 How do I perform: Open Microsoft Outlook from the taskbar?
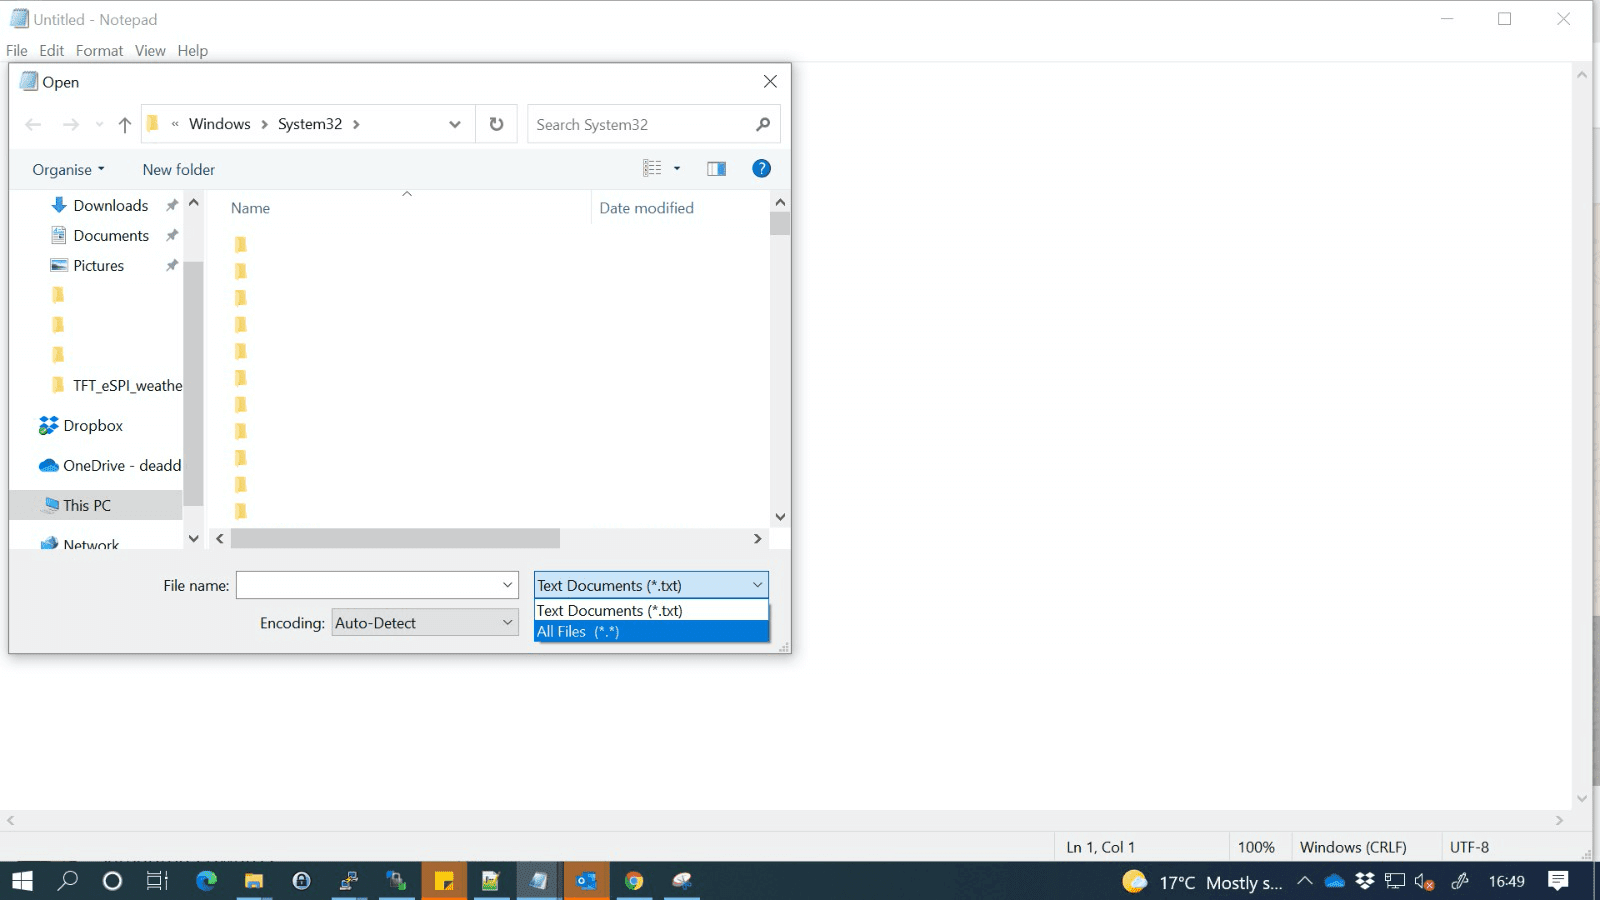click(x=586, y=881)
